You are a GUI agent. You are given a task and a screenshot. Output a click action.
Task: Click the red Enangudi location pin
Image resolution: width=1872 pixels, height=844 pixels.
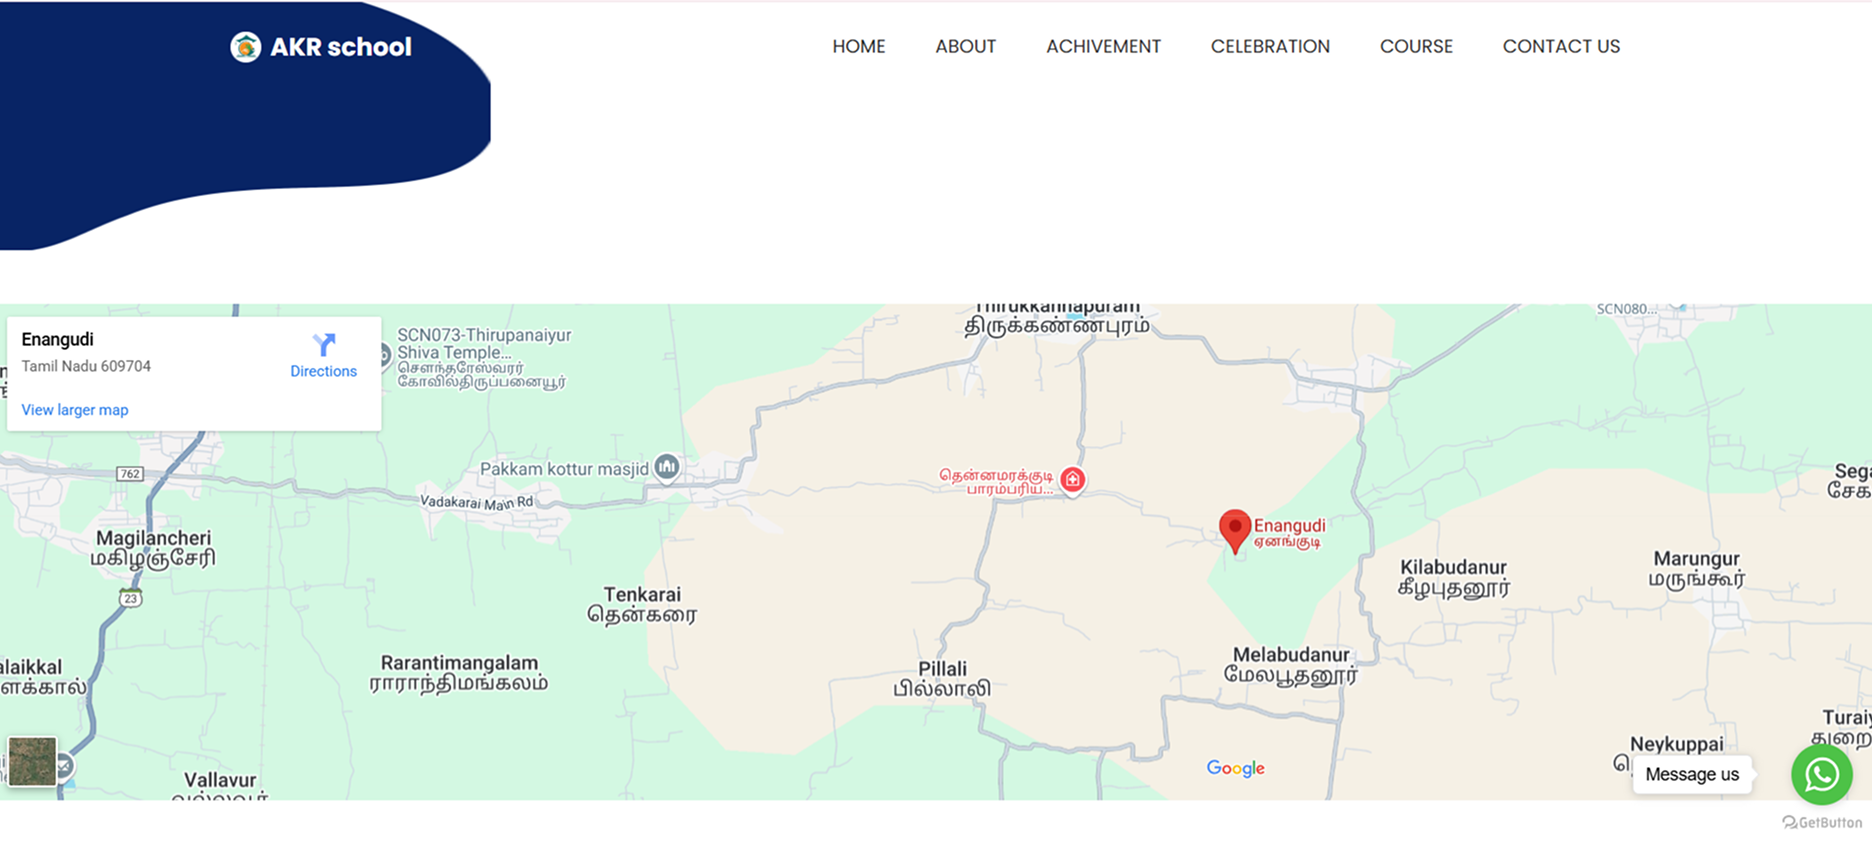(1235, 529)
